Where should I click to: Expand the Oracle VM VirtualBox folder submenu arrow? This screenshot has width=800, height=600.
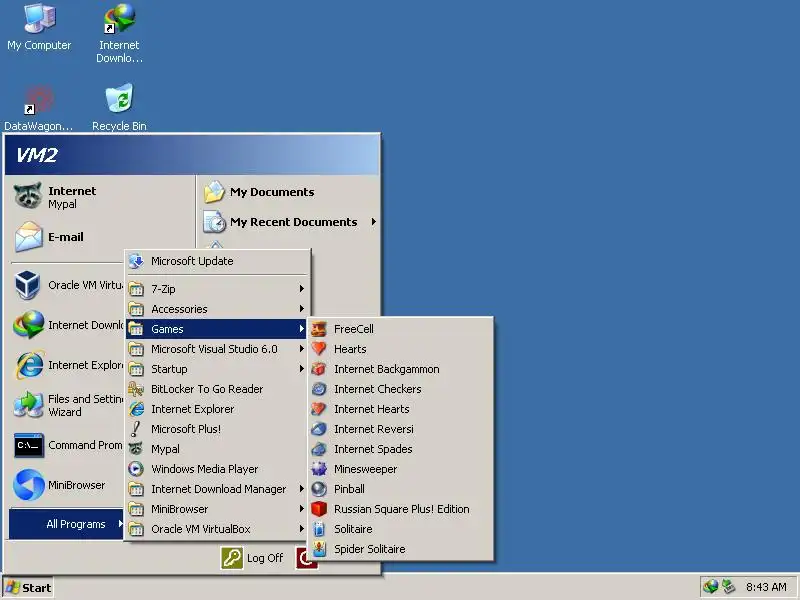click(302, 529)
